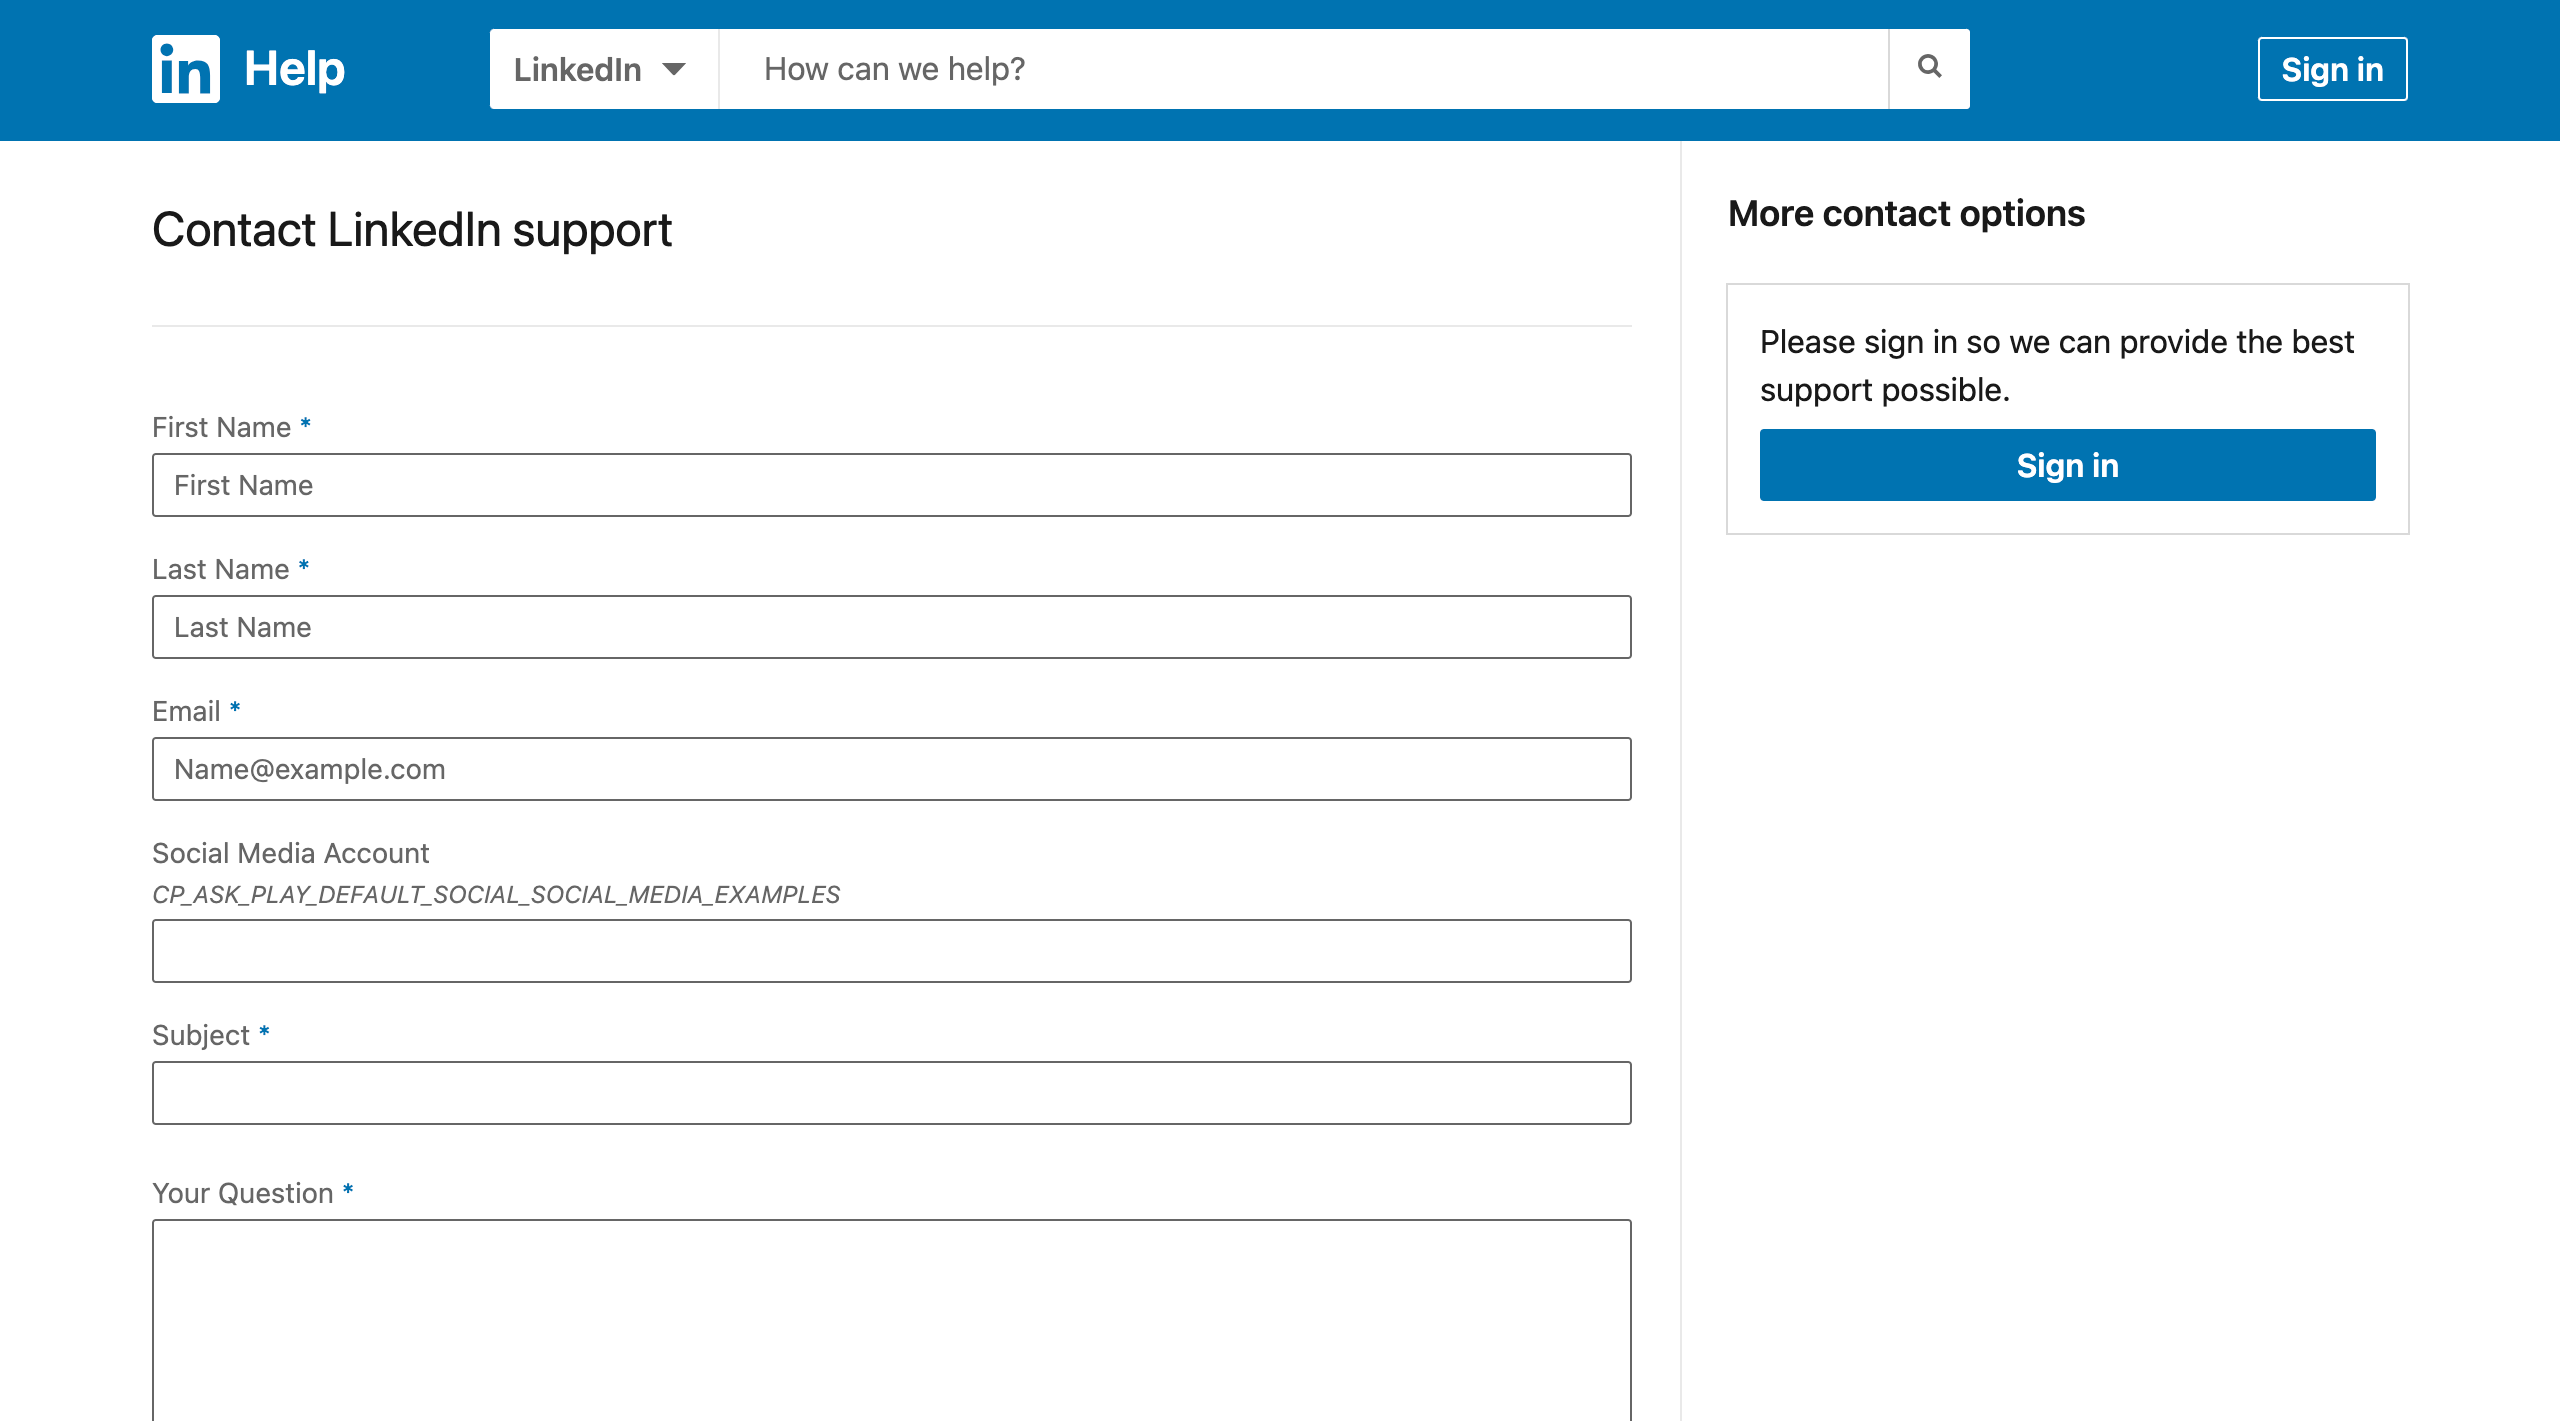Select the Last Name text box
2560x1421 pixels.
click(x=891, y=627)
